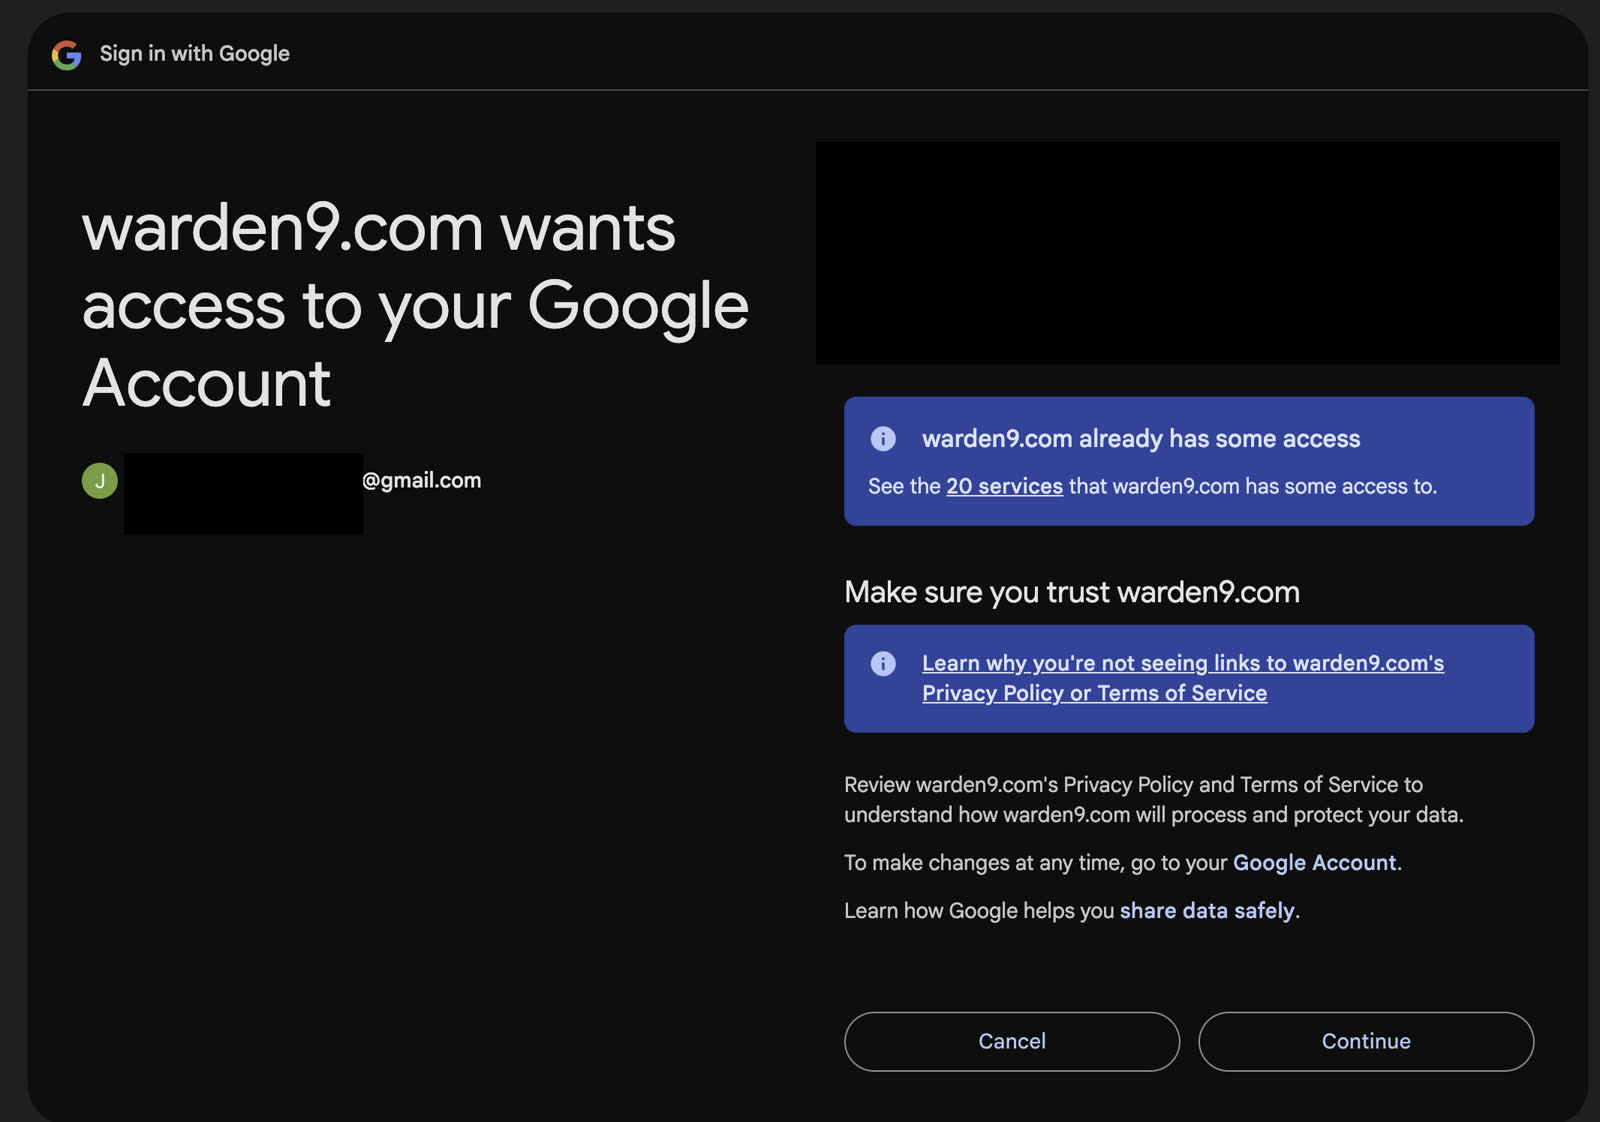This screenshot has width=1600, height=1122.
Task: Click the @gmail.com account address
Action: click(422, 480)
